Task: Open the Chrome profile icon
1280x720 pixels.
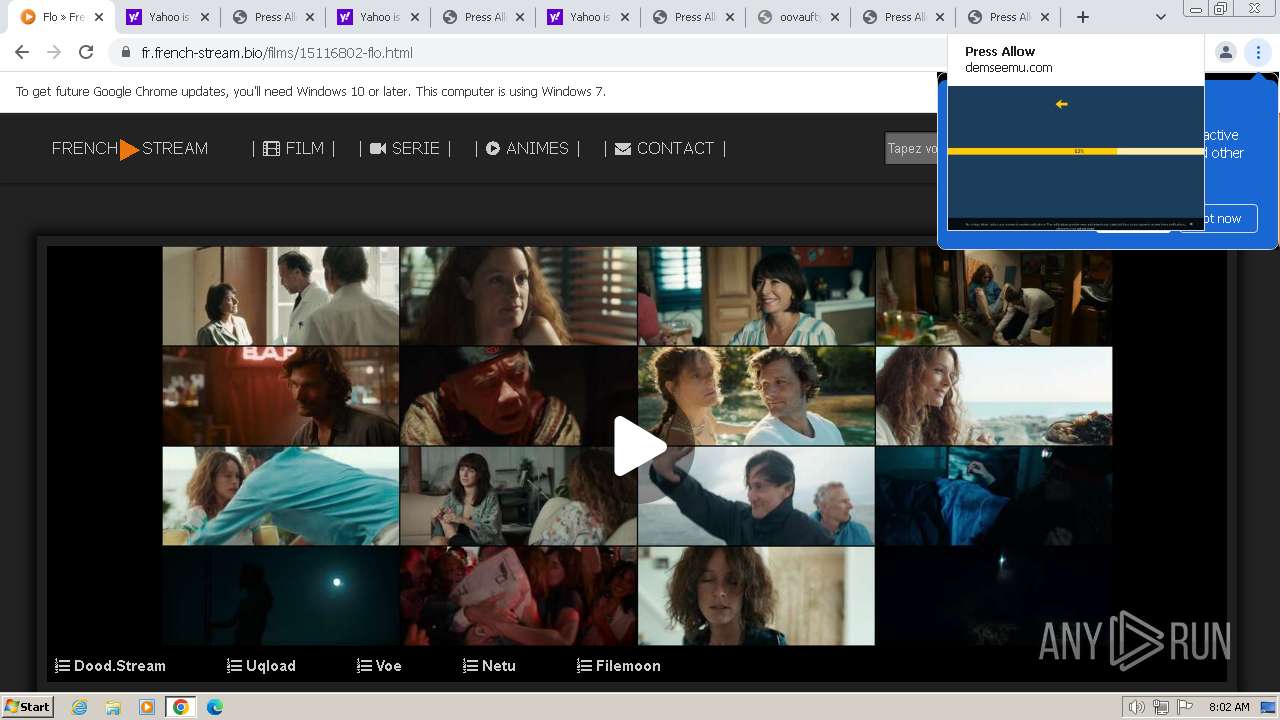Action: click(1225, 52)
